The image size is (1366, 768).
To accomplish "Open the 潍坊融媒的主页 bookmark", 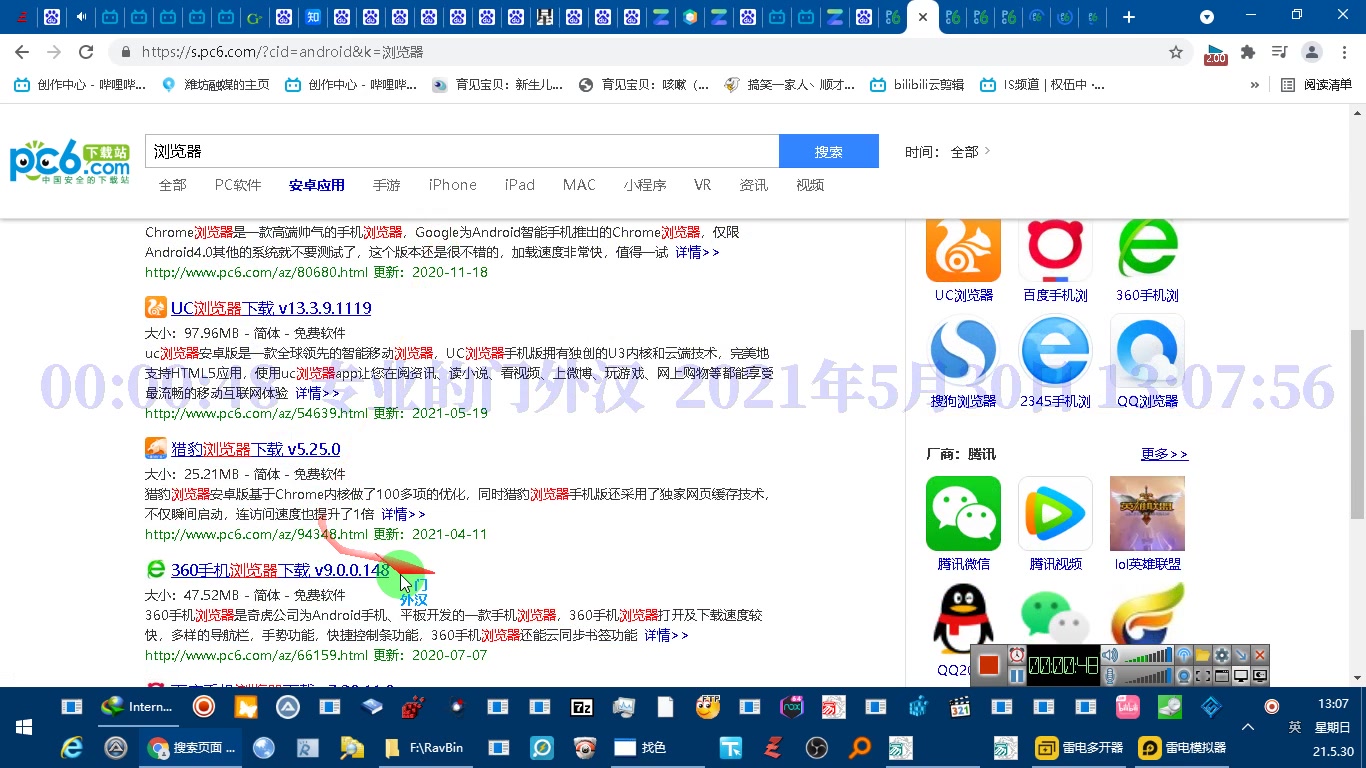I will click(x=215, y=85).
